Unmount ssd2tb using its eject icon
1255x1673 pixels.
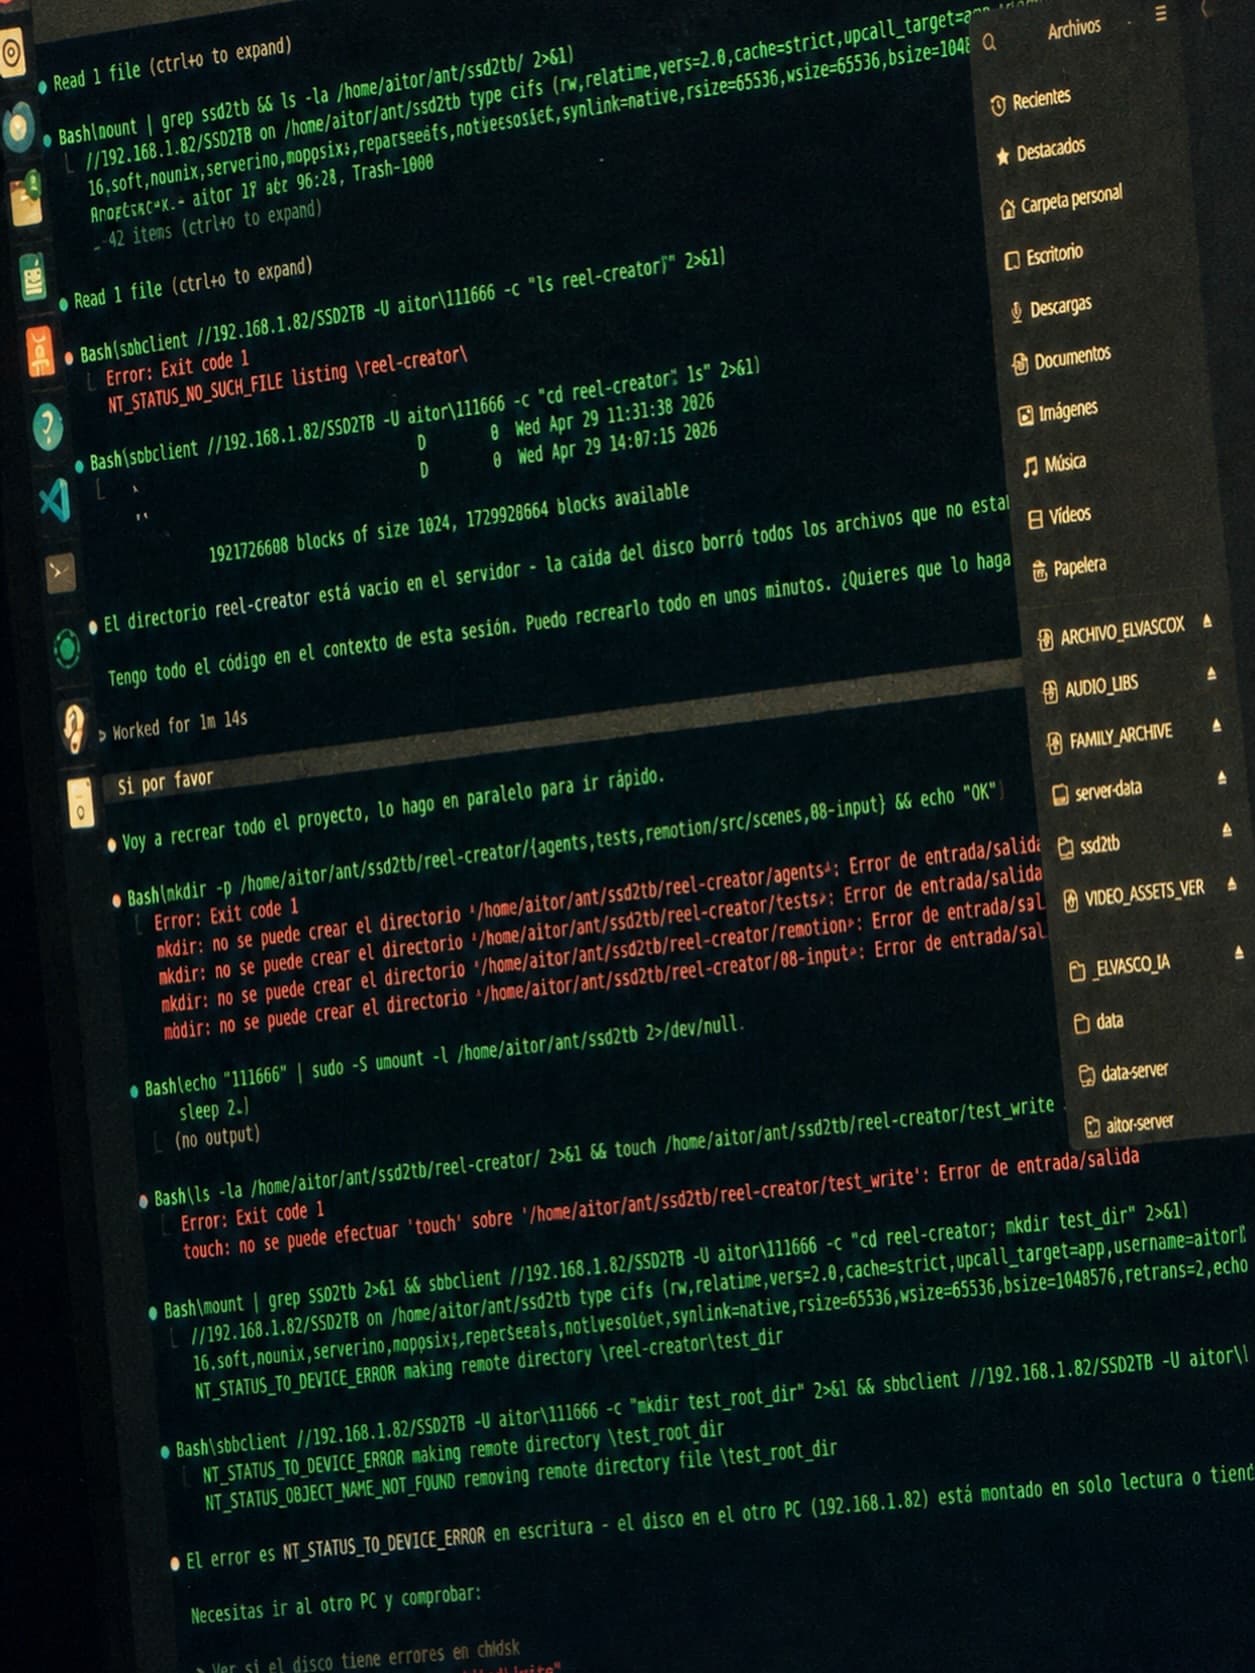click(1227, 830)
